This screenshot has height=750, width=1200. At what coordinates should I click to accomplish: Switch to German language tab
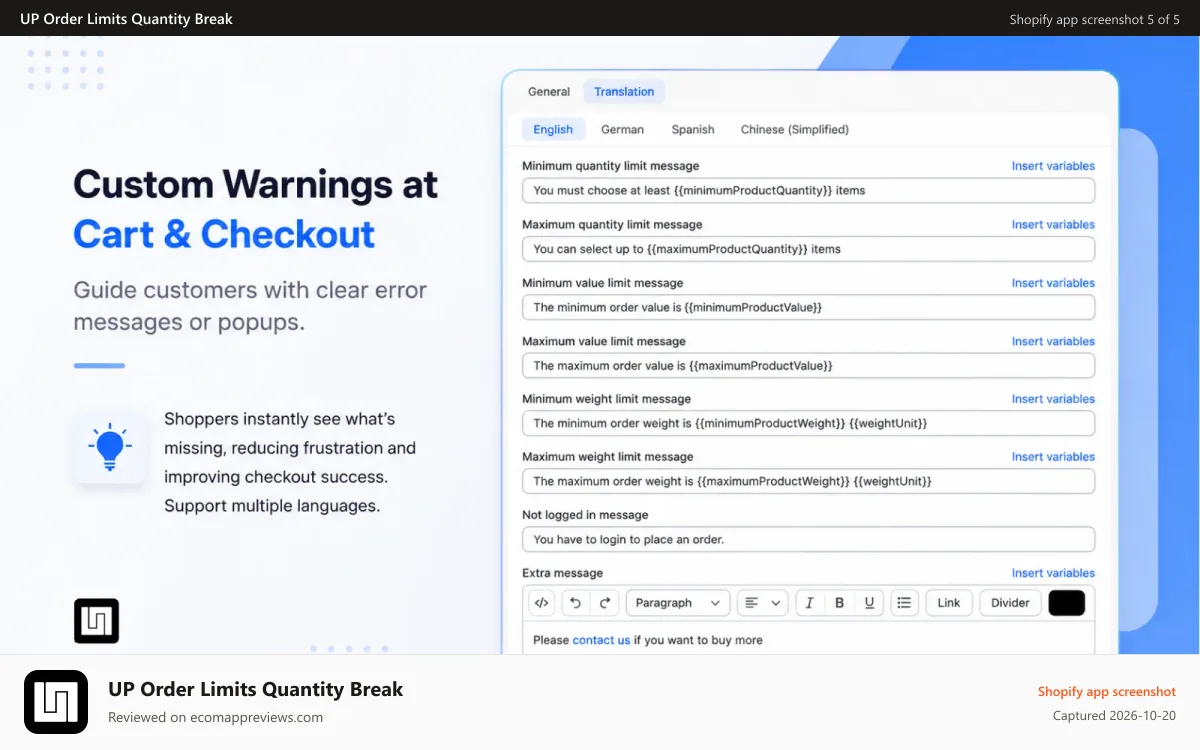click(622, 129)
